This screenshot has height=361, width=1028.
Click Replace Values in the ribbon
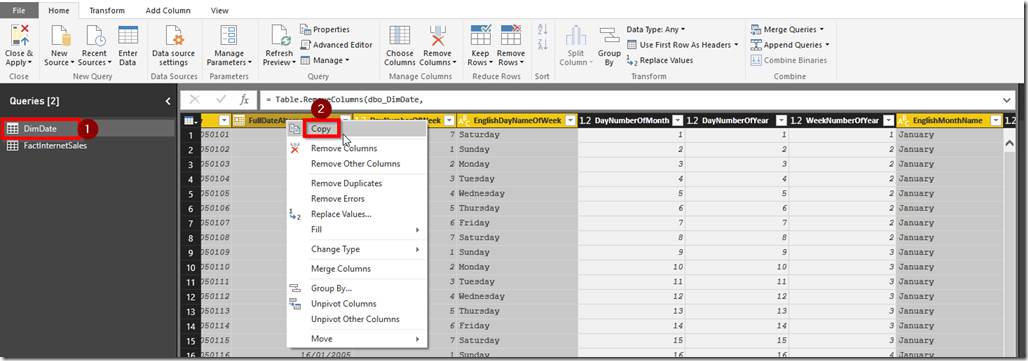[x=660, y=60]
